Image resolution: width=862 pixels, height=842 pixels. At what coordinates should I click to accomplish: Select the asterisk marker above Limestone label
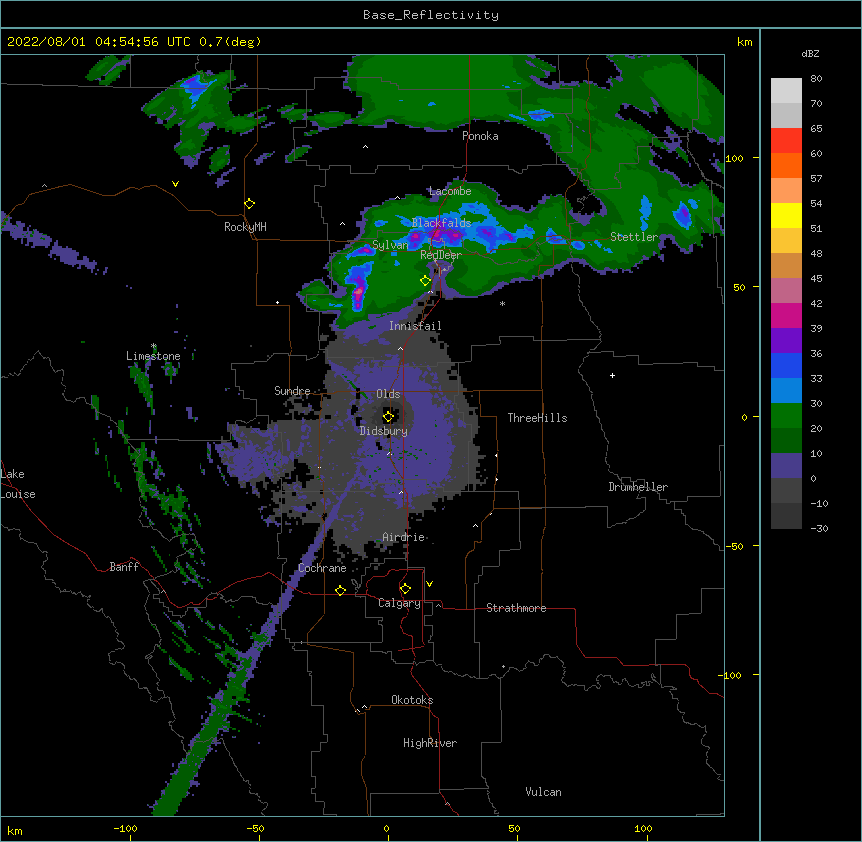click(154, 346)
